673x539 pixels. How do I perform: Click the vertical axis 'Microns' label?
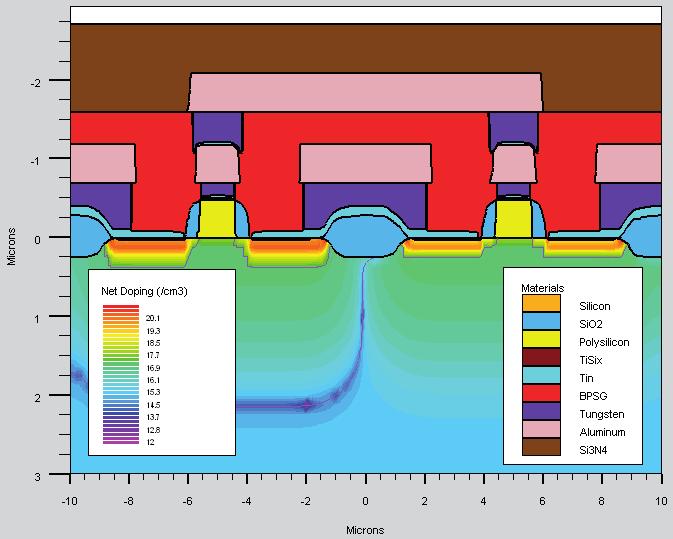(x=11, y=247)
